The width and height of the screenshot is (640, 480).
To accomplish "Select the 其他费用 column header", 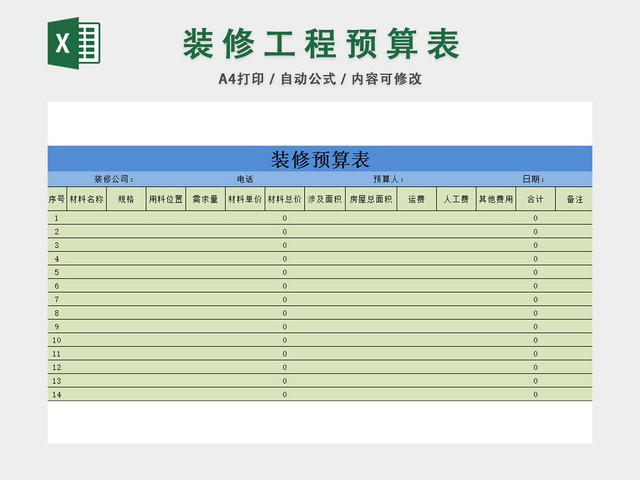I will click(x=496, y=199).
